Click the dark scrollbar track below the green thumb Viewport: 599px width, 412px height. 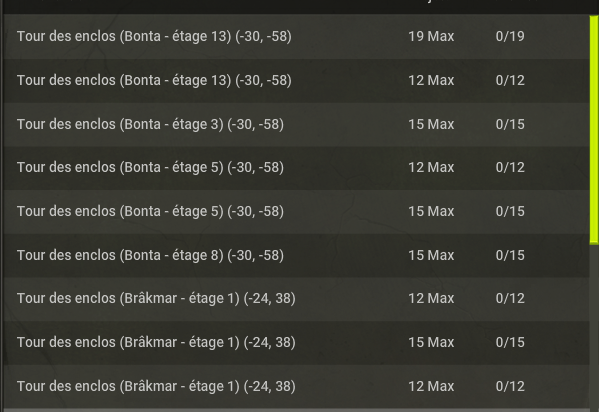click(594, 327)
